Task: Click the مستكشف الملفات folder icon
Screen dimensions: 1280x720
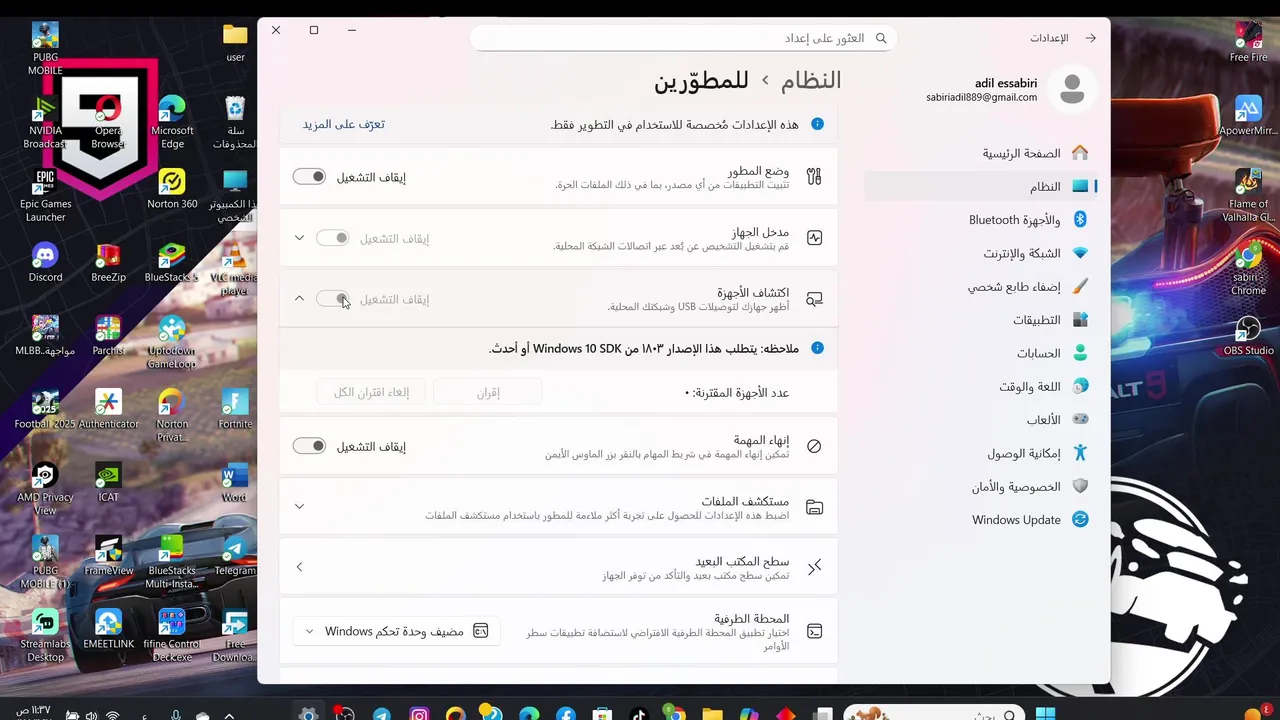Action: (814, 507)
